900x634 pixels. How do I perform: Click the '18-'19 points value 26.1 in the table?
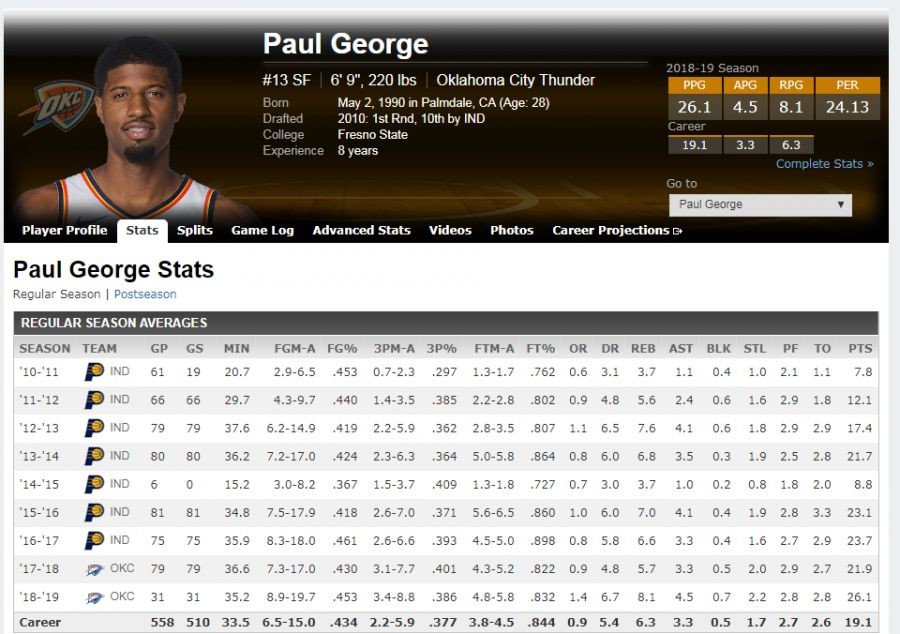pyautogui.click(x=859, y=597)
